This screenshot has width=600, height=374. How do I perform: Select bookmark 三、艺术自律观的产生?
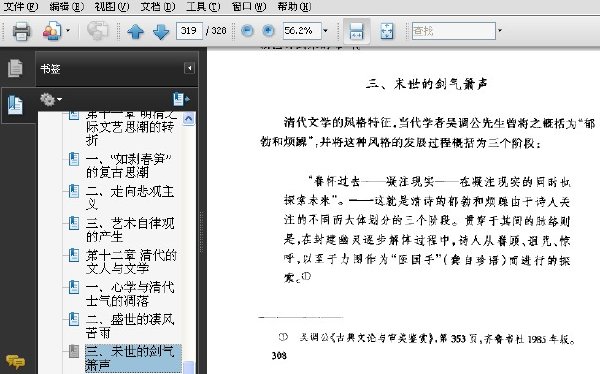point(130,230)
